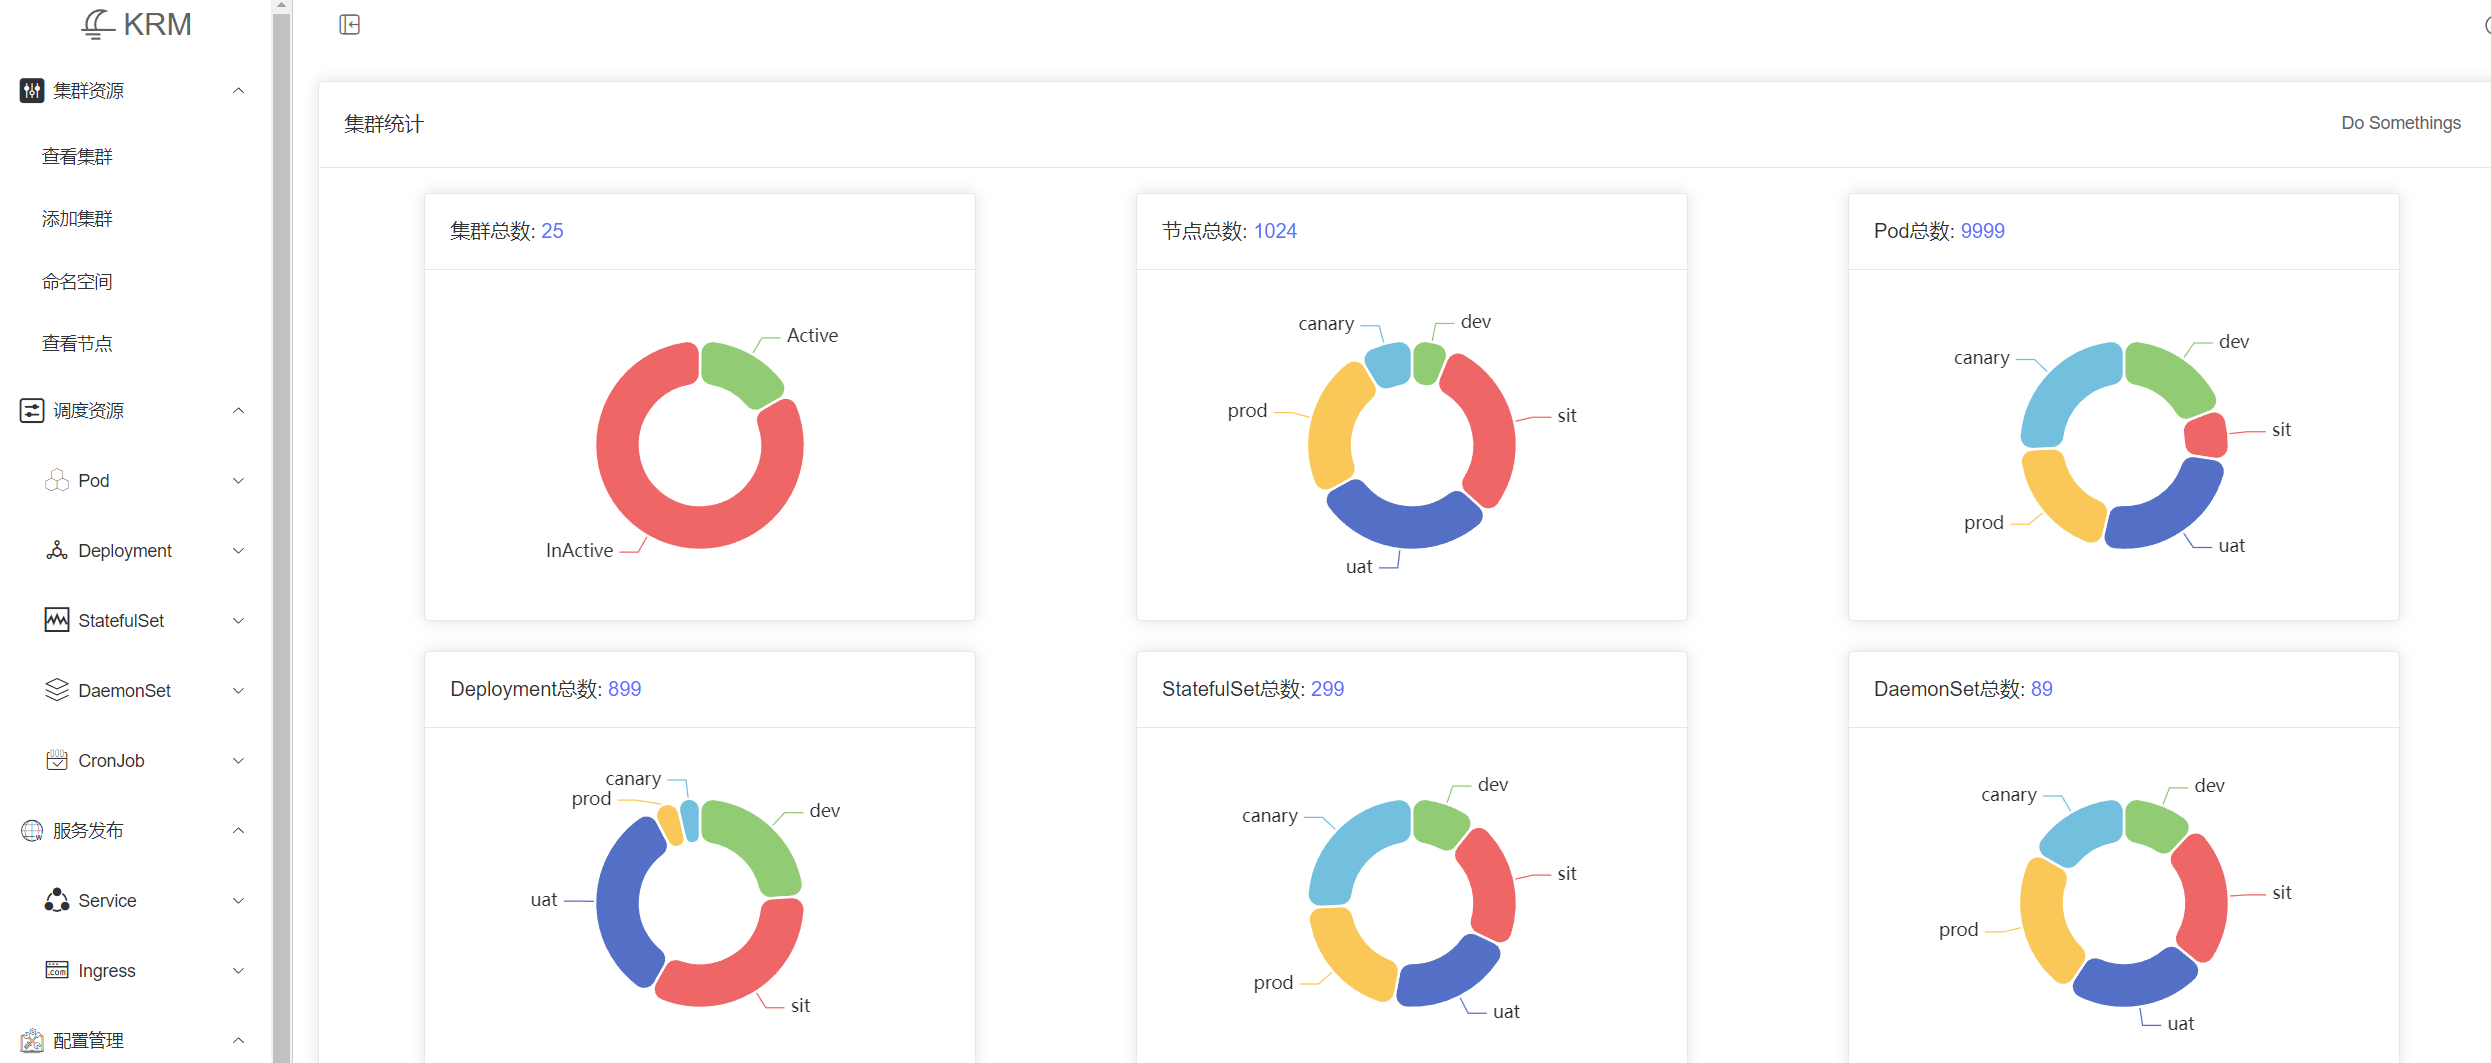The image size is (2491, 1063).
Task: Expand the Pod submenu chevron
Action: click(239, 480)
